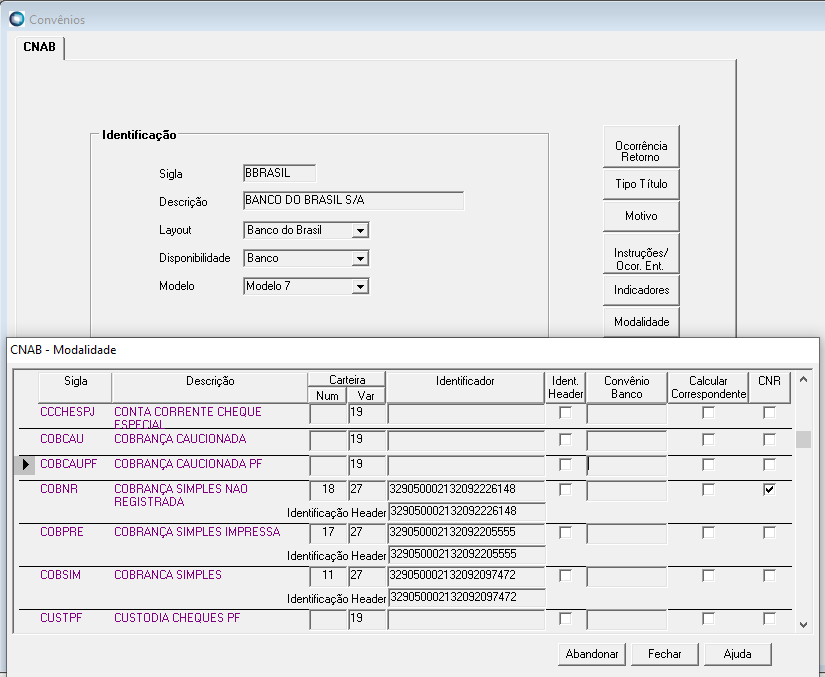Screen dimensions: 825x677
Task: Click into the Sigla BBRASIL field
Action: coord(279,173)
